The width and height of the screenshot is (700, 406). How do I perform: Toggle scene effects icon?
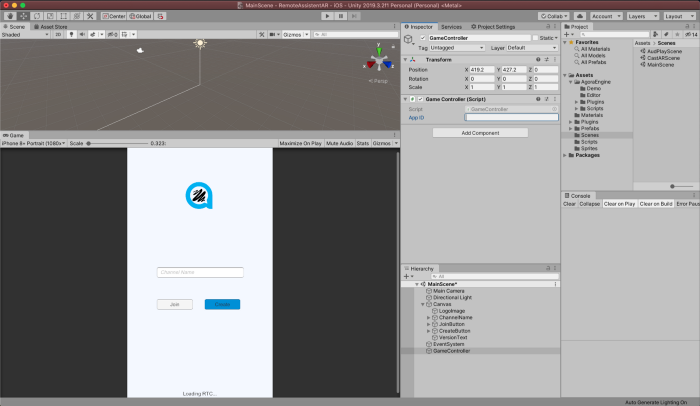[x=93, y=34]
